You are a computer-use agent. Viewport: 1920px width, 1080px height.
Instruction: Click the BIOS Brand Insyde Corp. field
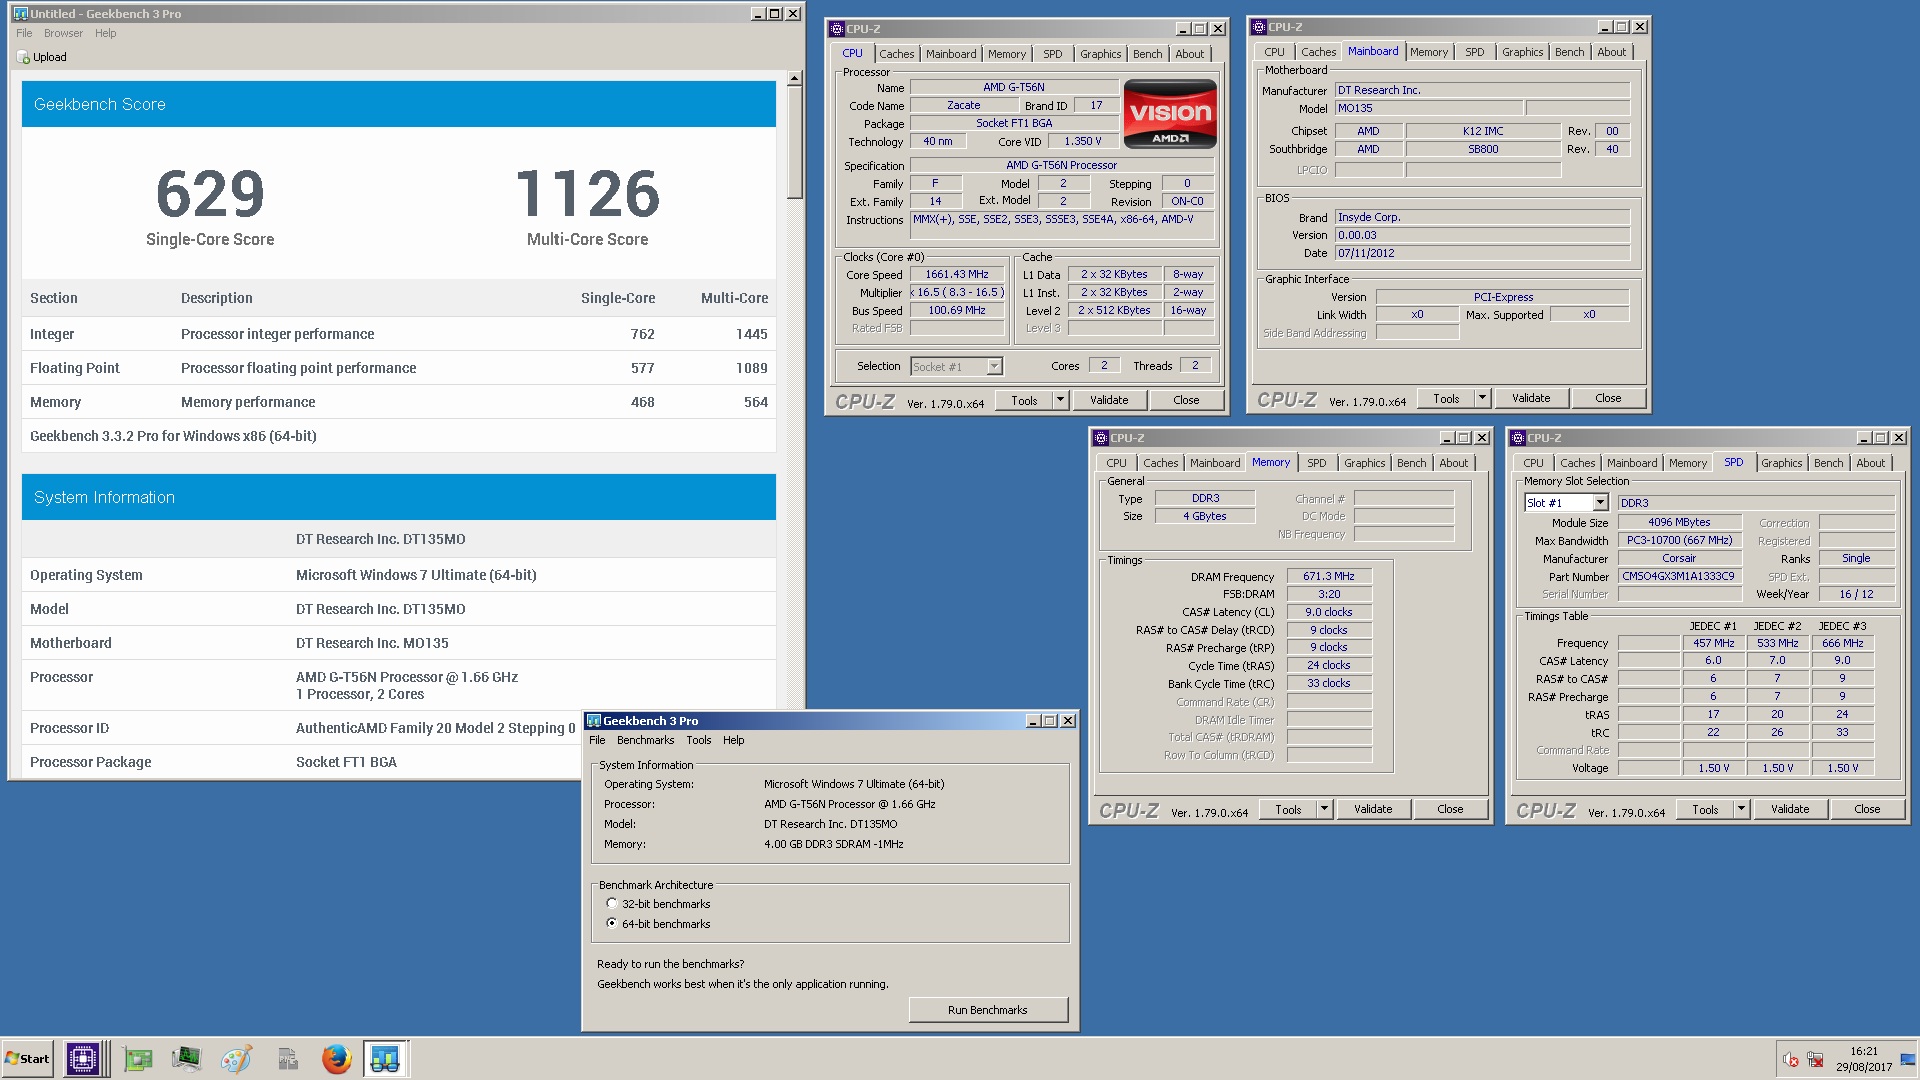coord(1482,218)
